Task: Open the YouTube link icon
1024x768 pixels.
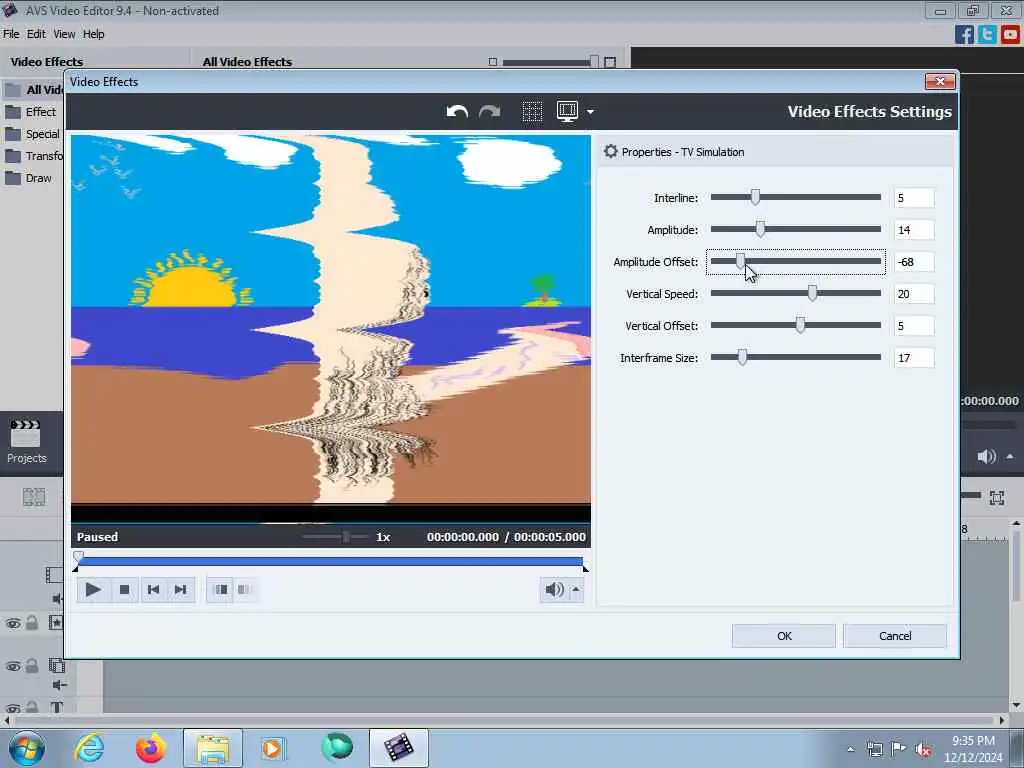Action: point(1010,34)
